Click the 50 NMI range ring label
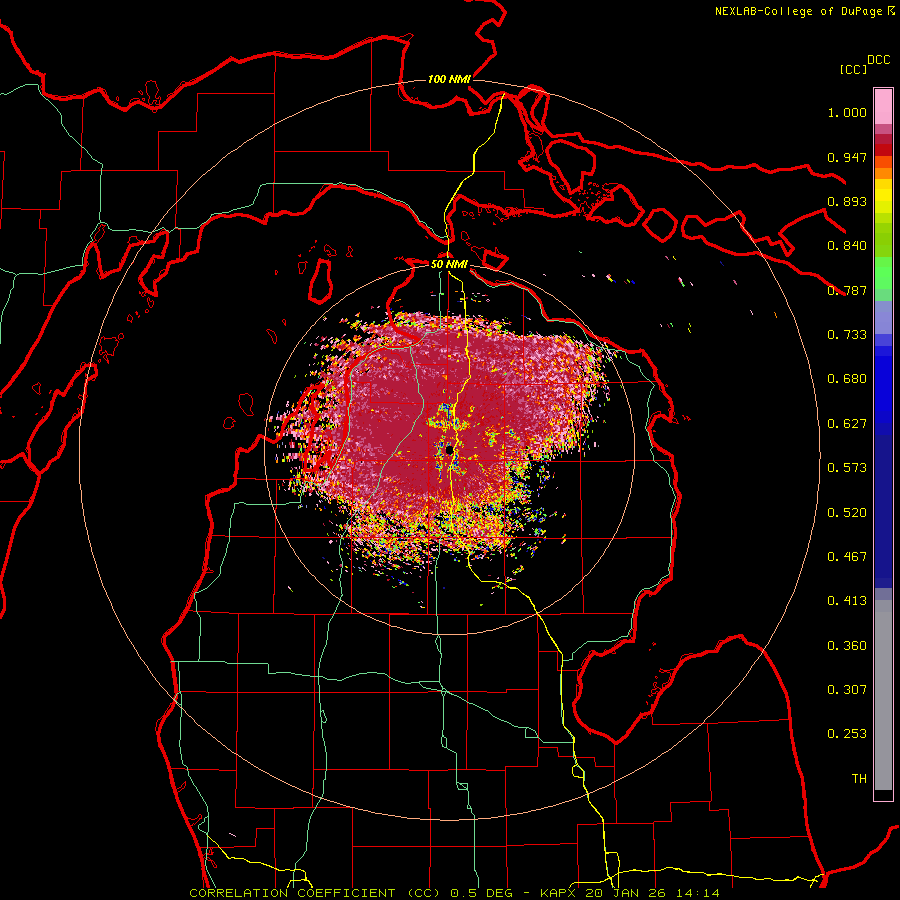This screenshot has height=900, width=900. tap(449, 264)
